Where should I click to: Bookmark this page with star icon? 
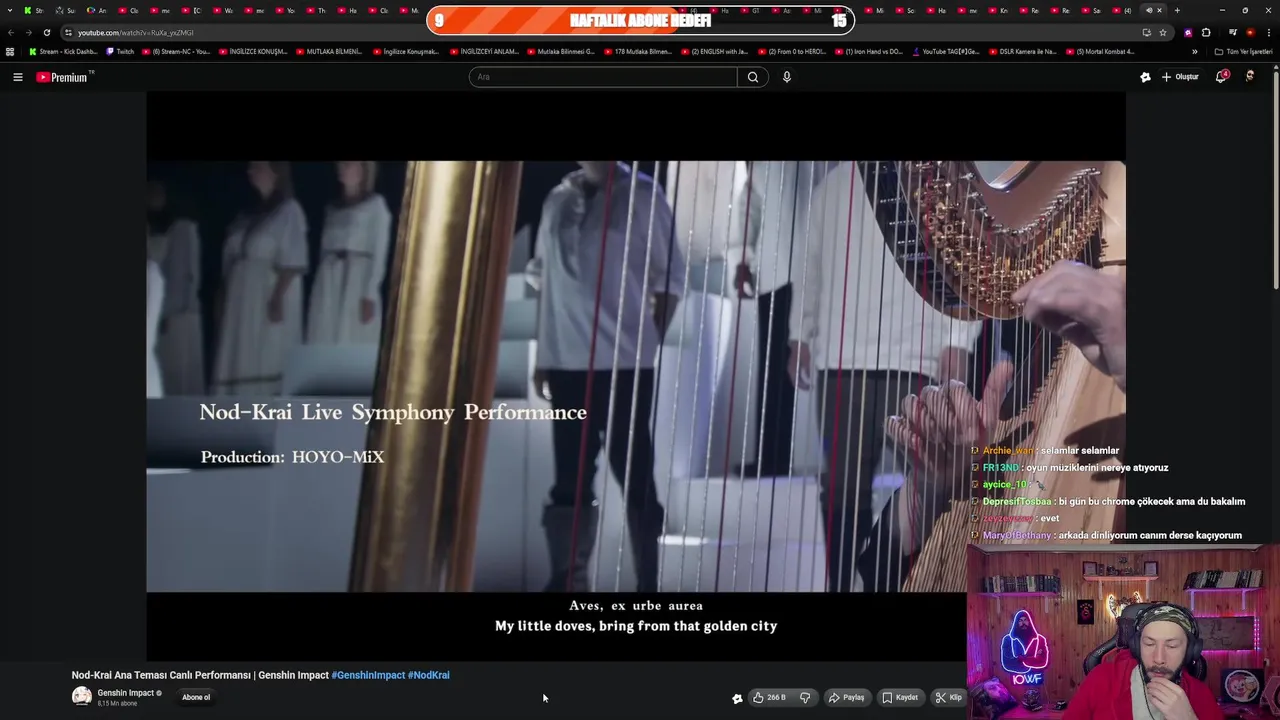(x=1162, y=32)
